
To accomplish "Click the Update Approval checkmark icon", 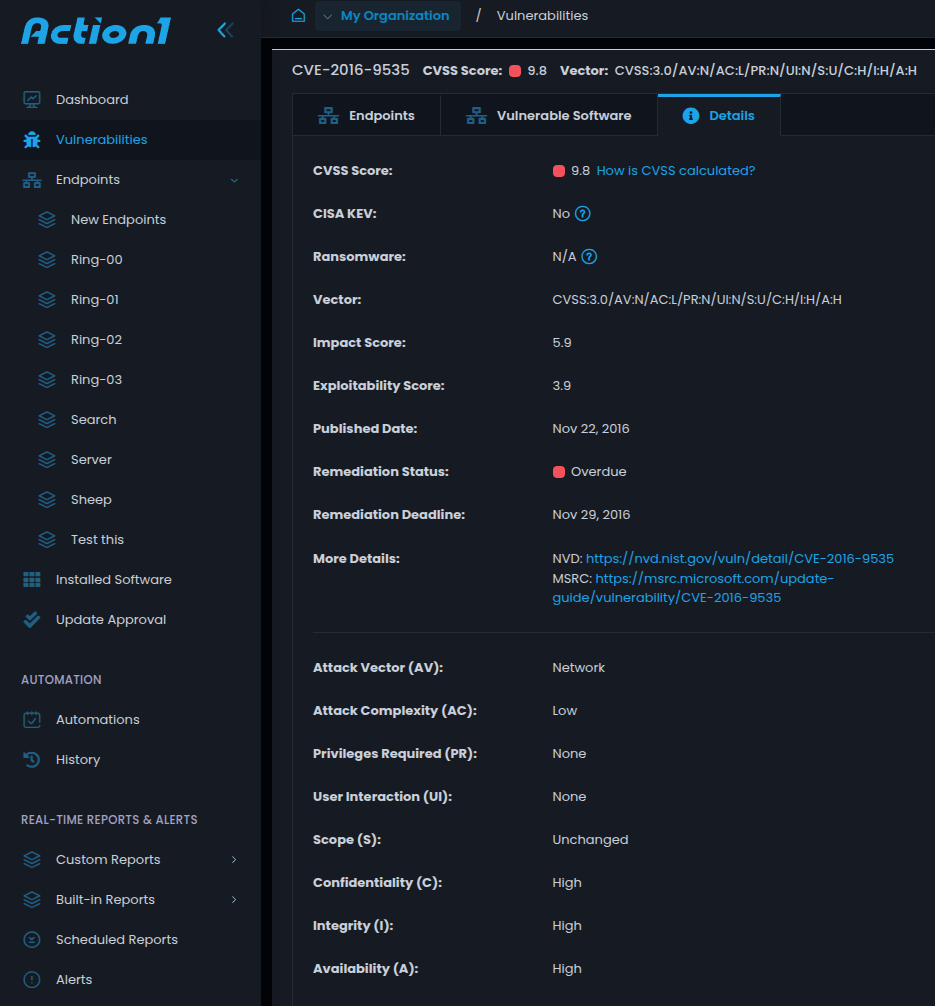I will pyautogui.click(x=32, y=620).
